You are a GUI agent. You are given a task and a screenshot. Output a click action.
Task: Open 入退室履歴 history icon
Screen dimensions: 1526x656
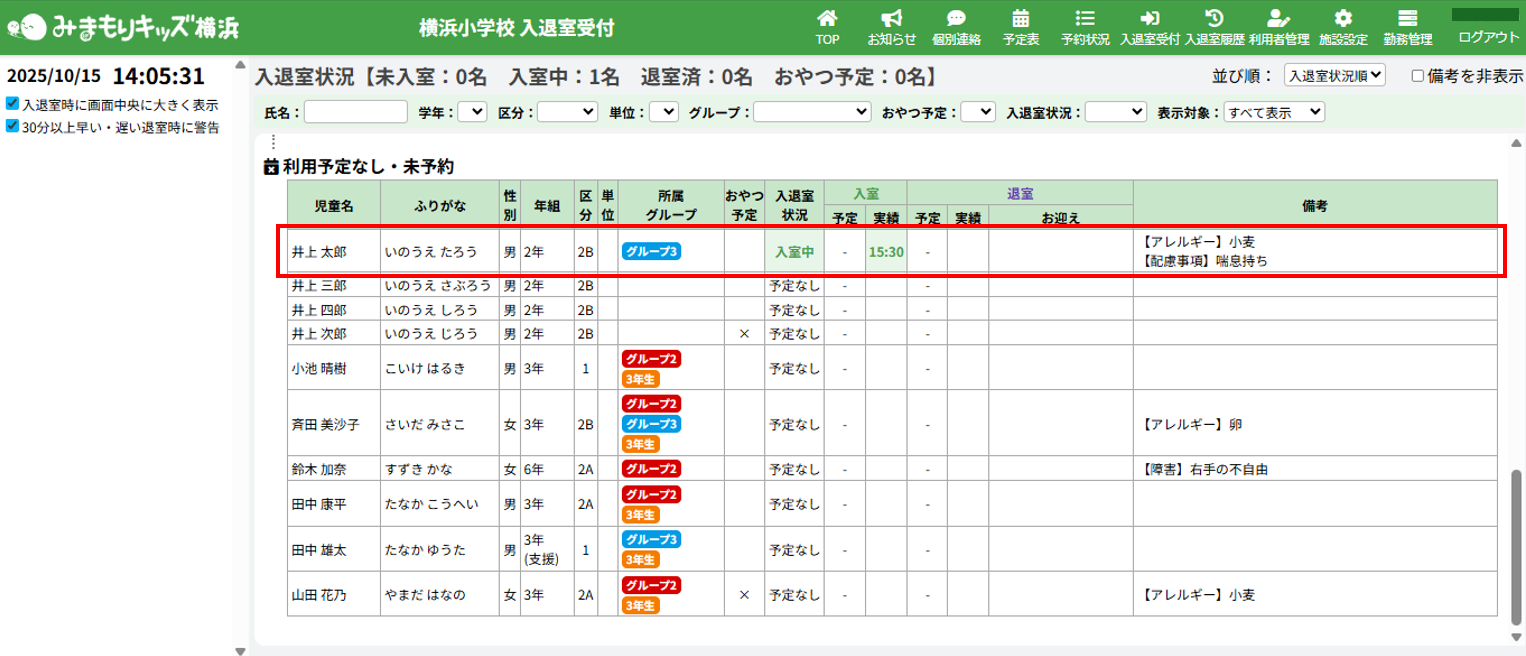(1214, 19)
